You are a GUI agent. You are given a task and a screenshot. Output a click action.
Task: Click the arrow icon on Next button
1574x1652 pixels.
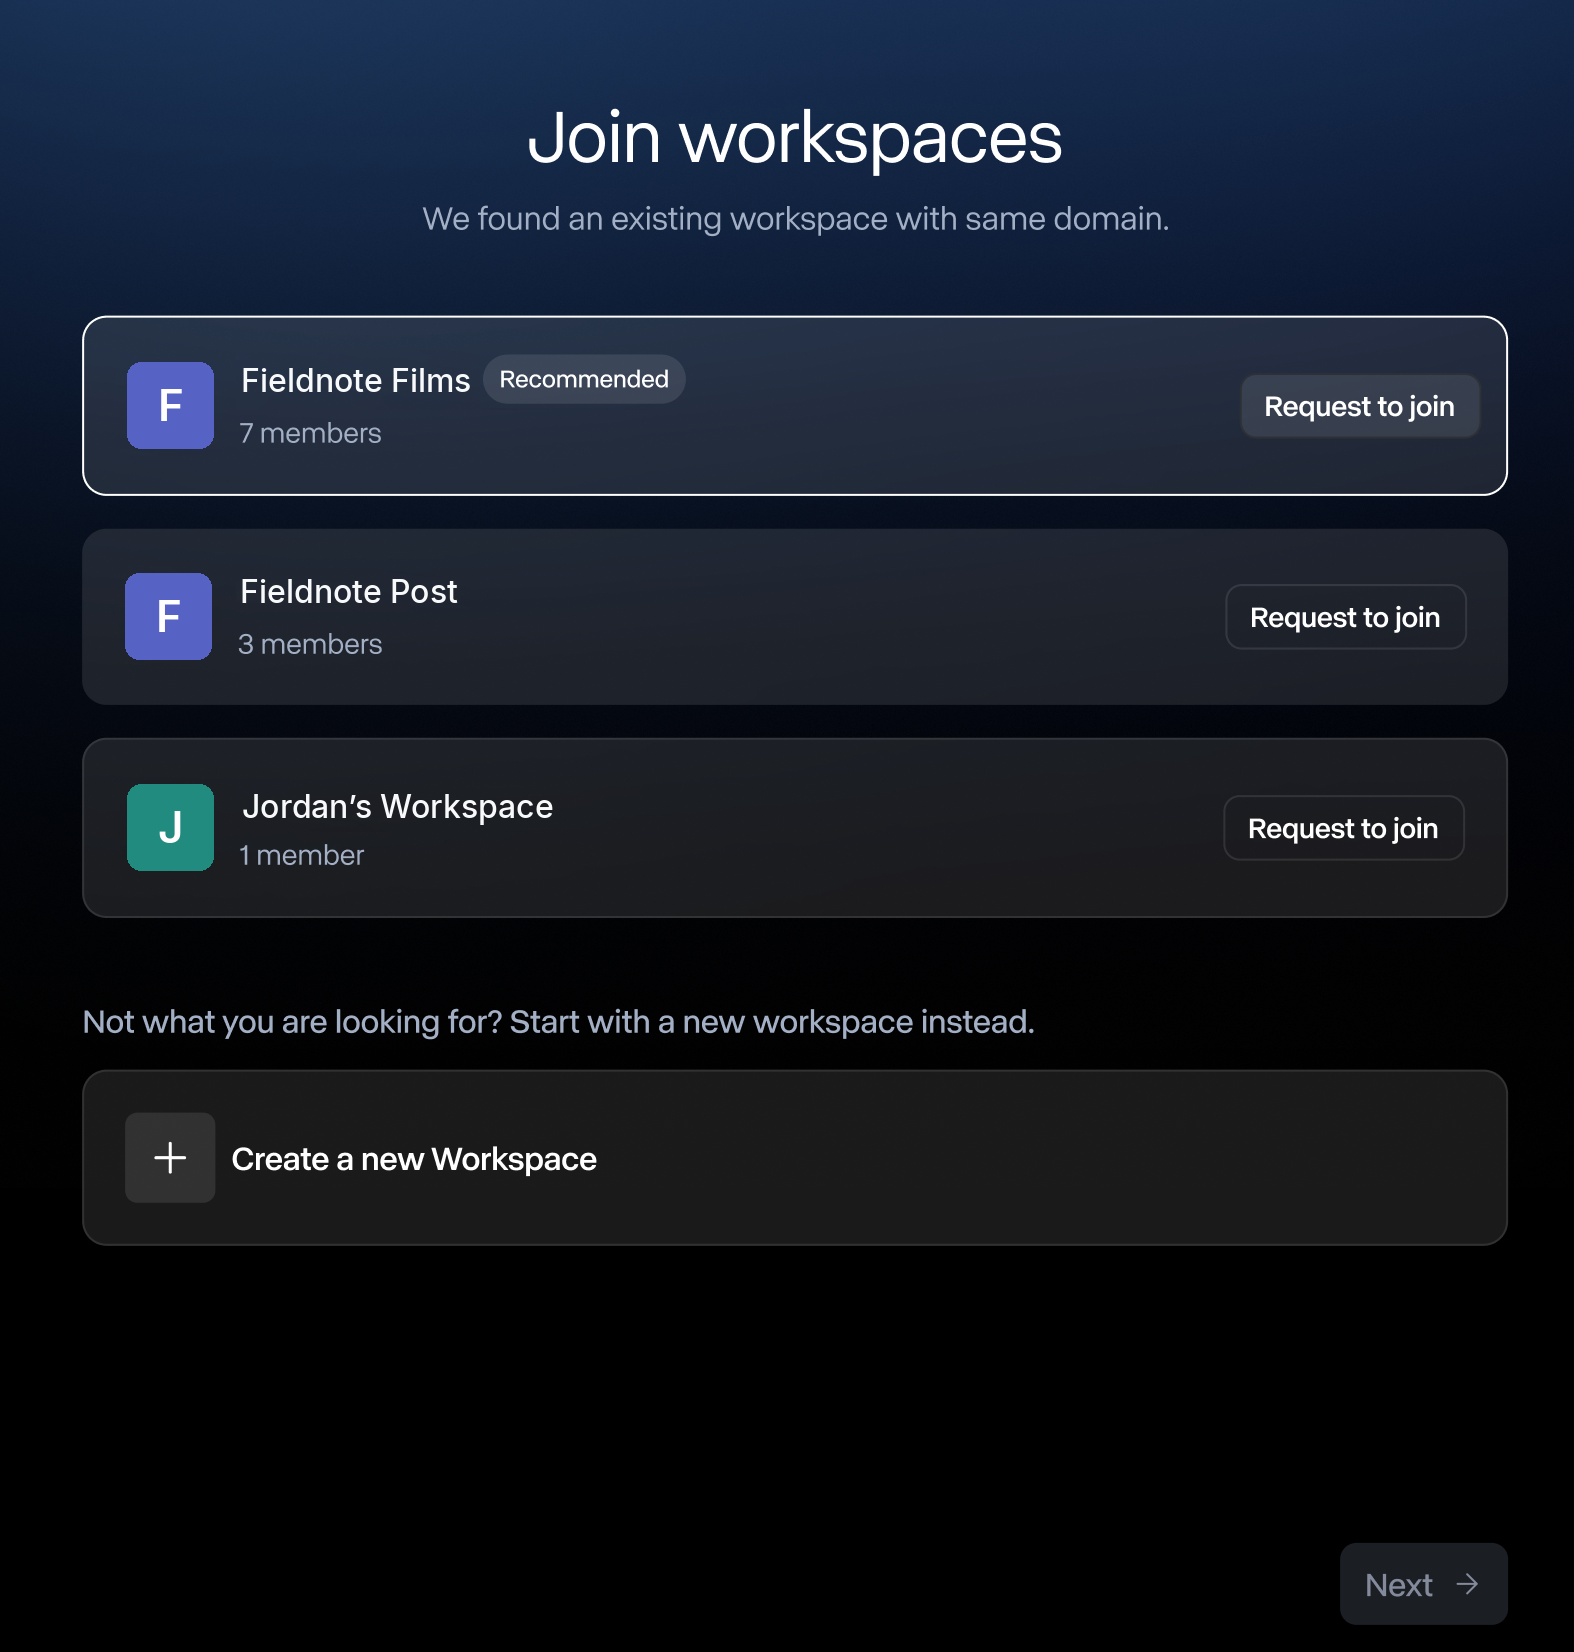[x=1467, y=1584]
